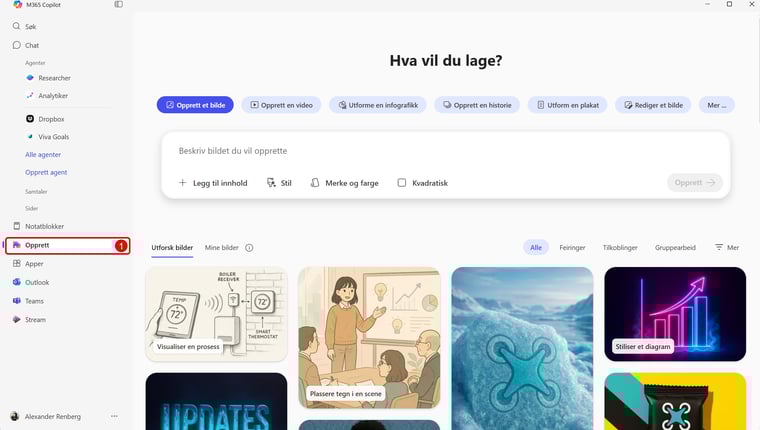Select the Gruppearbeid filter

[x=675, y=247]
